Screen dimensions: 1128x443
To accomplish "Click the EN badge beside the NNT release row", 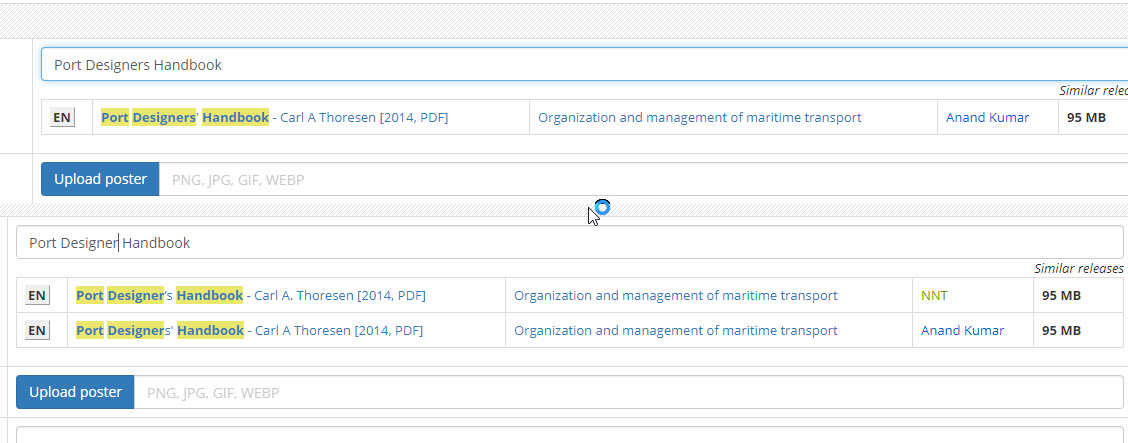I will click(x=37, y=296).
